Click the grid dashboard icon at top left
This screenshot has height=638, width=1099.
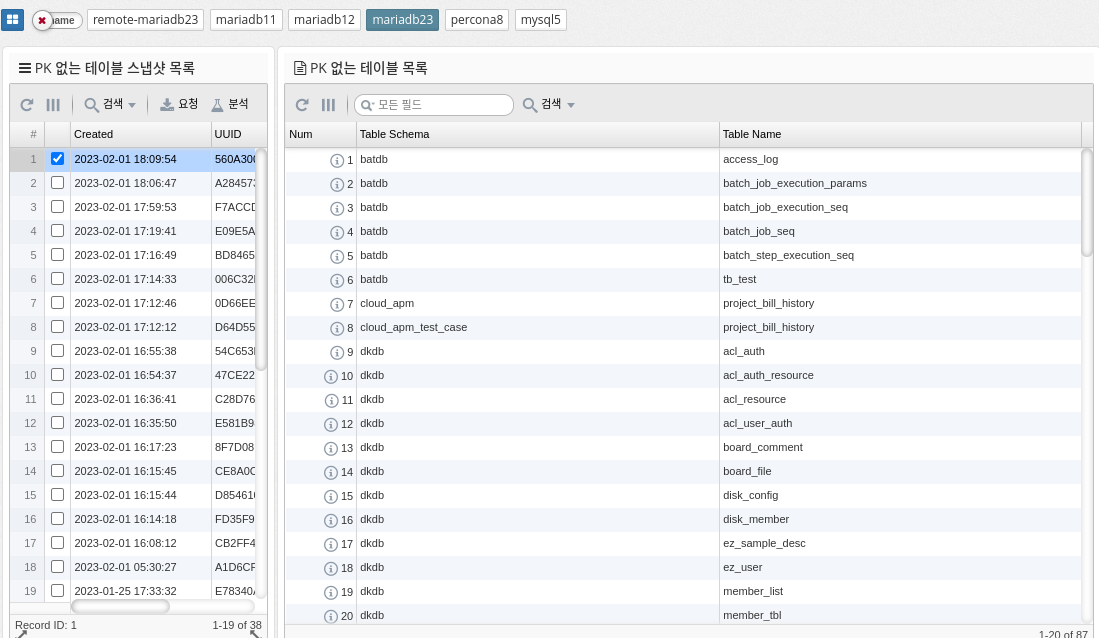coord(14,20)
